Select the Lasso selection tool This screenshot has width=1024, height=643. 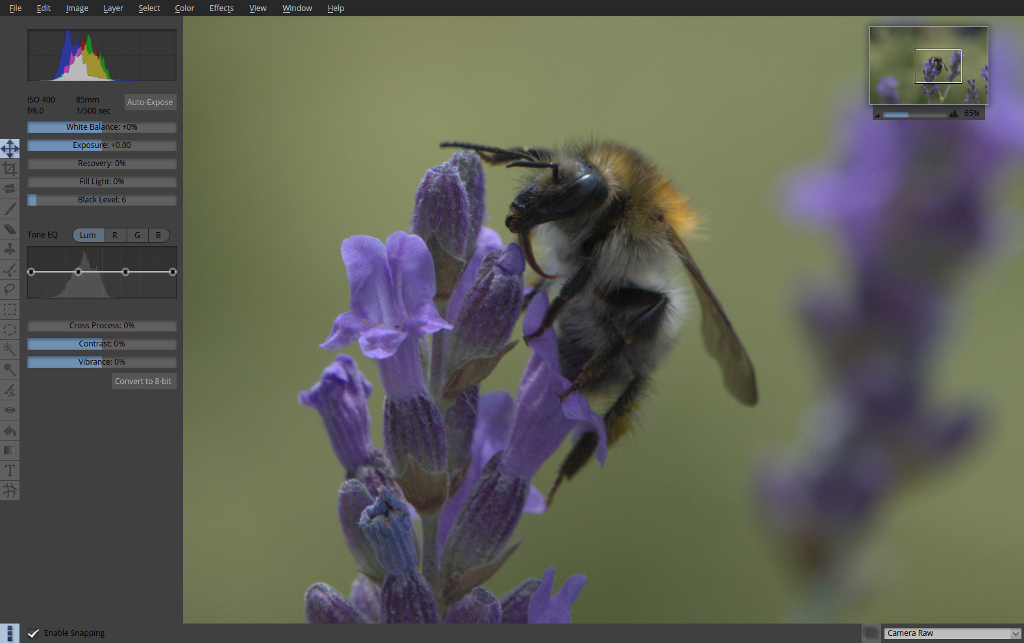10,289
